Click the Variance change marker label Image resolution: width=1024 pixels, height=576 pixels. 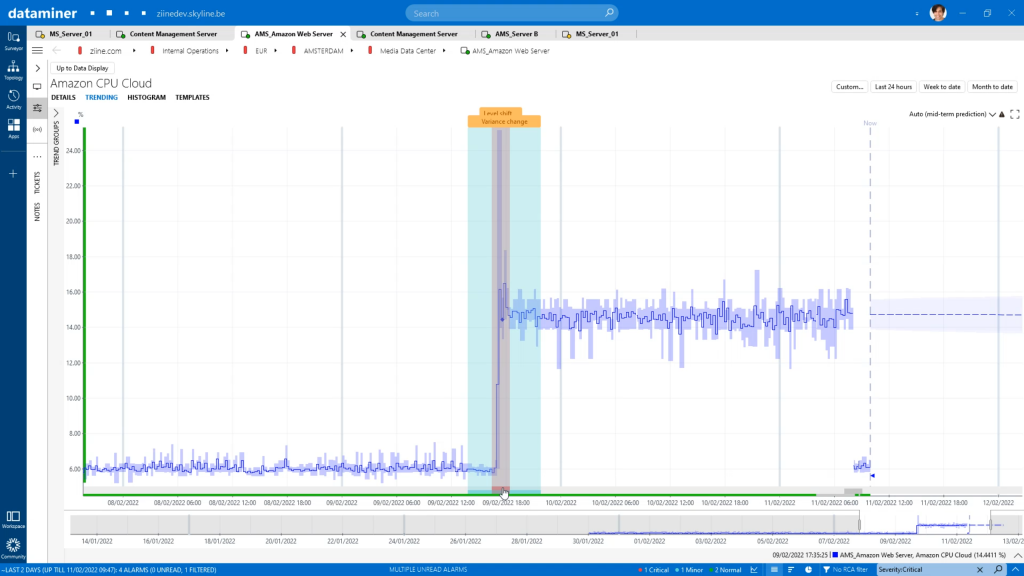point(504,121)
